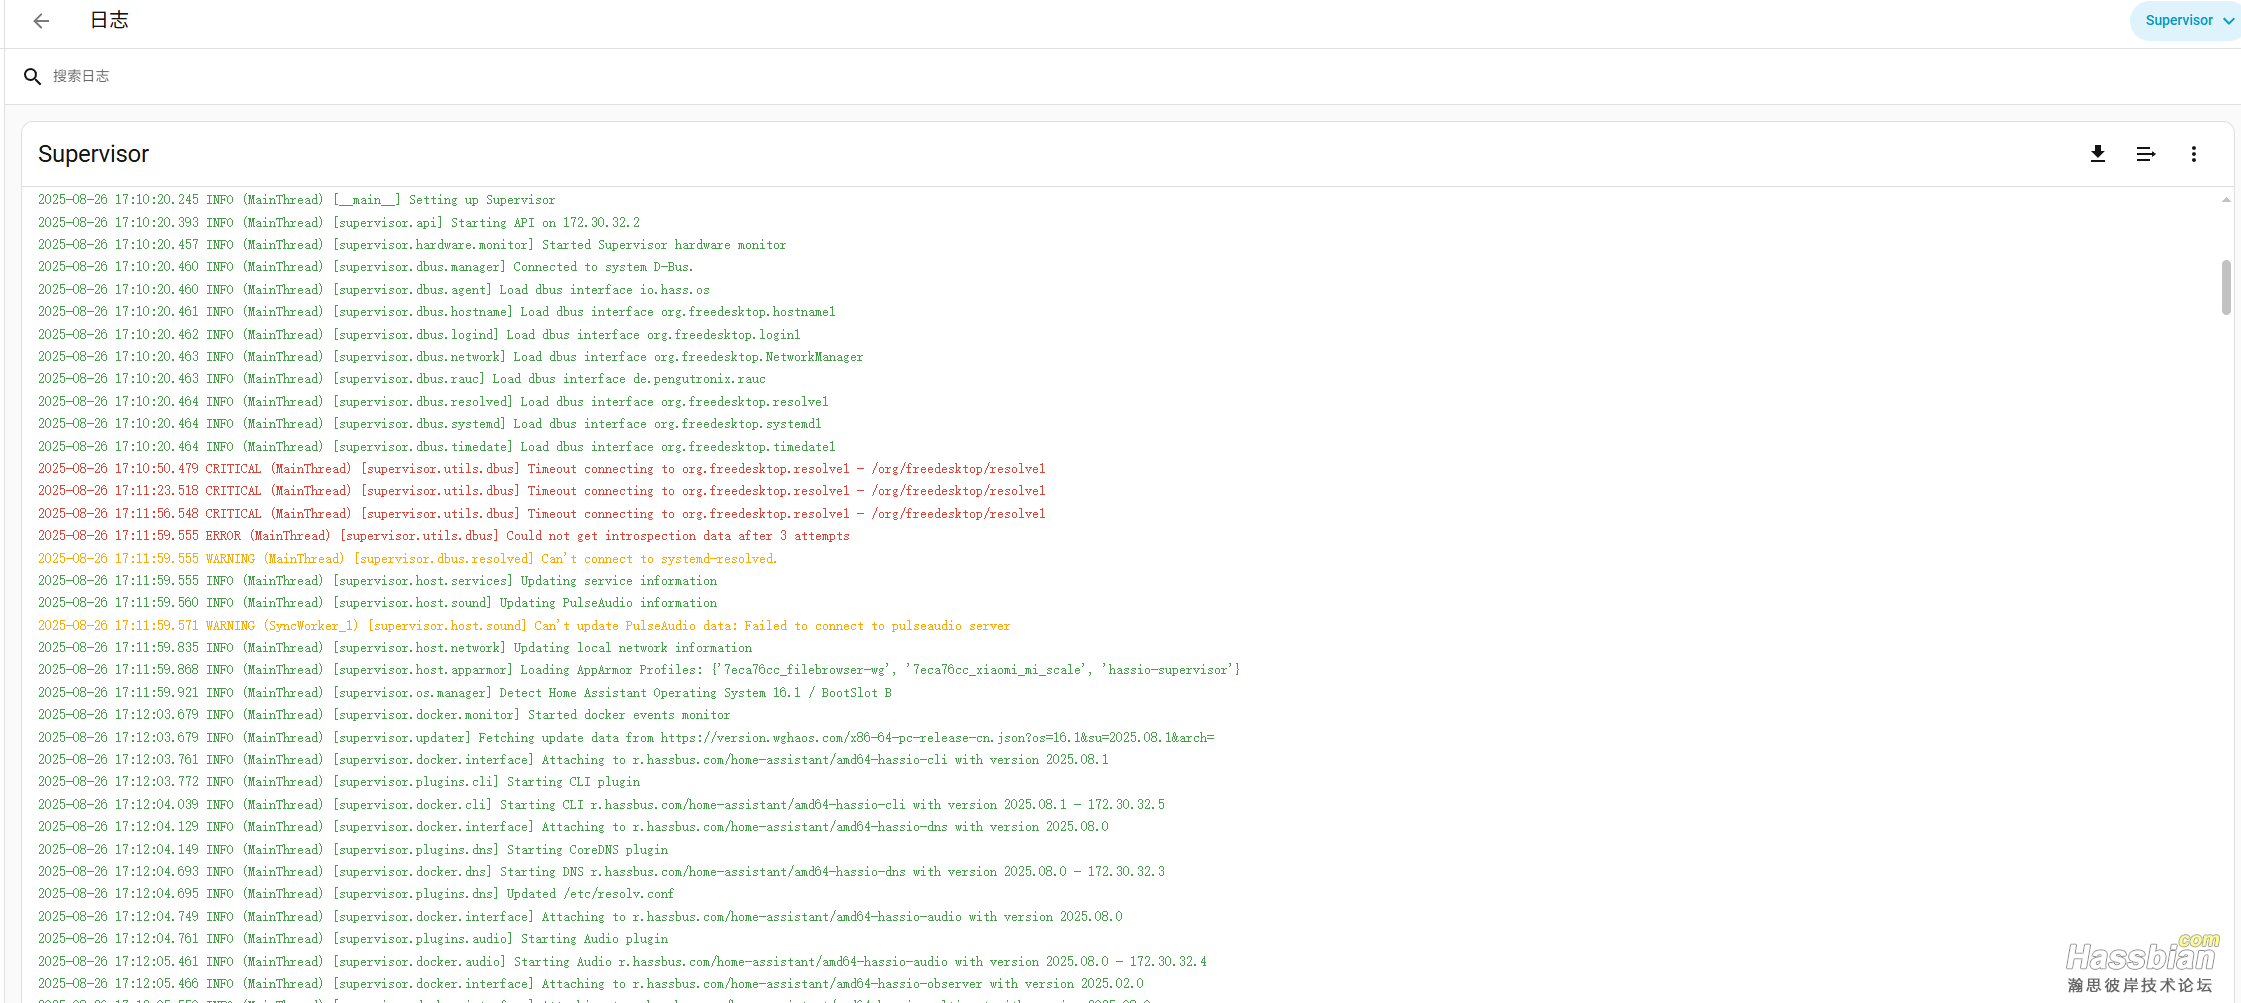The height and width of the screenshot is (1003, 2241).
Task: Select the CRITICAL timeout log at 17:11:23
Action: coord(541,491)
